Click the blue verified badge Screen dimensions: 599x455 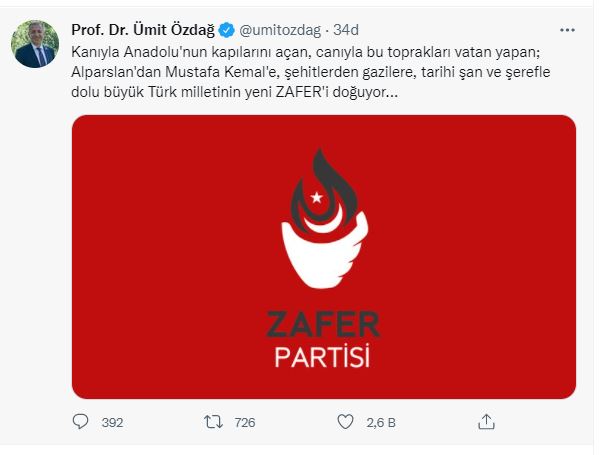[x=227, y=30]
